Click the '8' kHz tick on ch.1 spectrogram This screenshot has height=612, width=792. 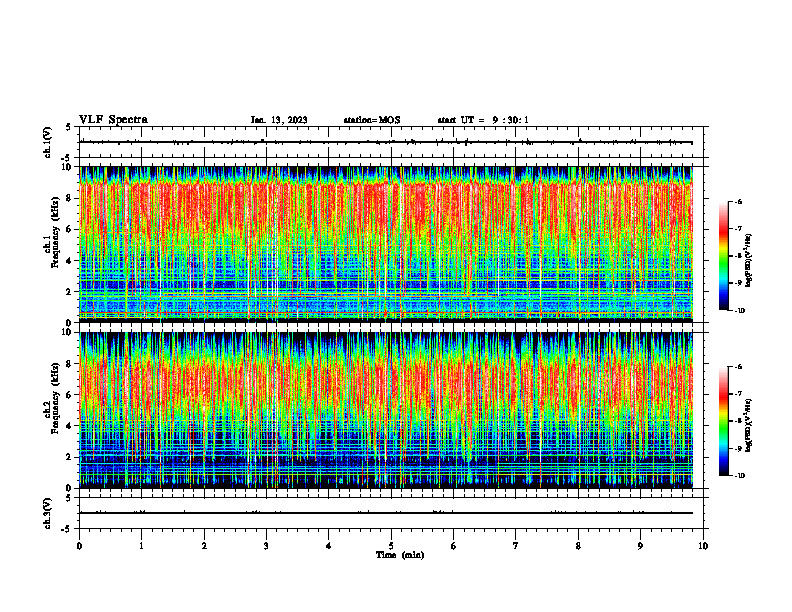pos(70,198)
